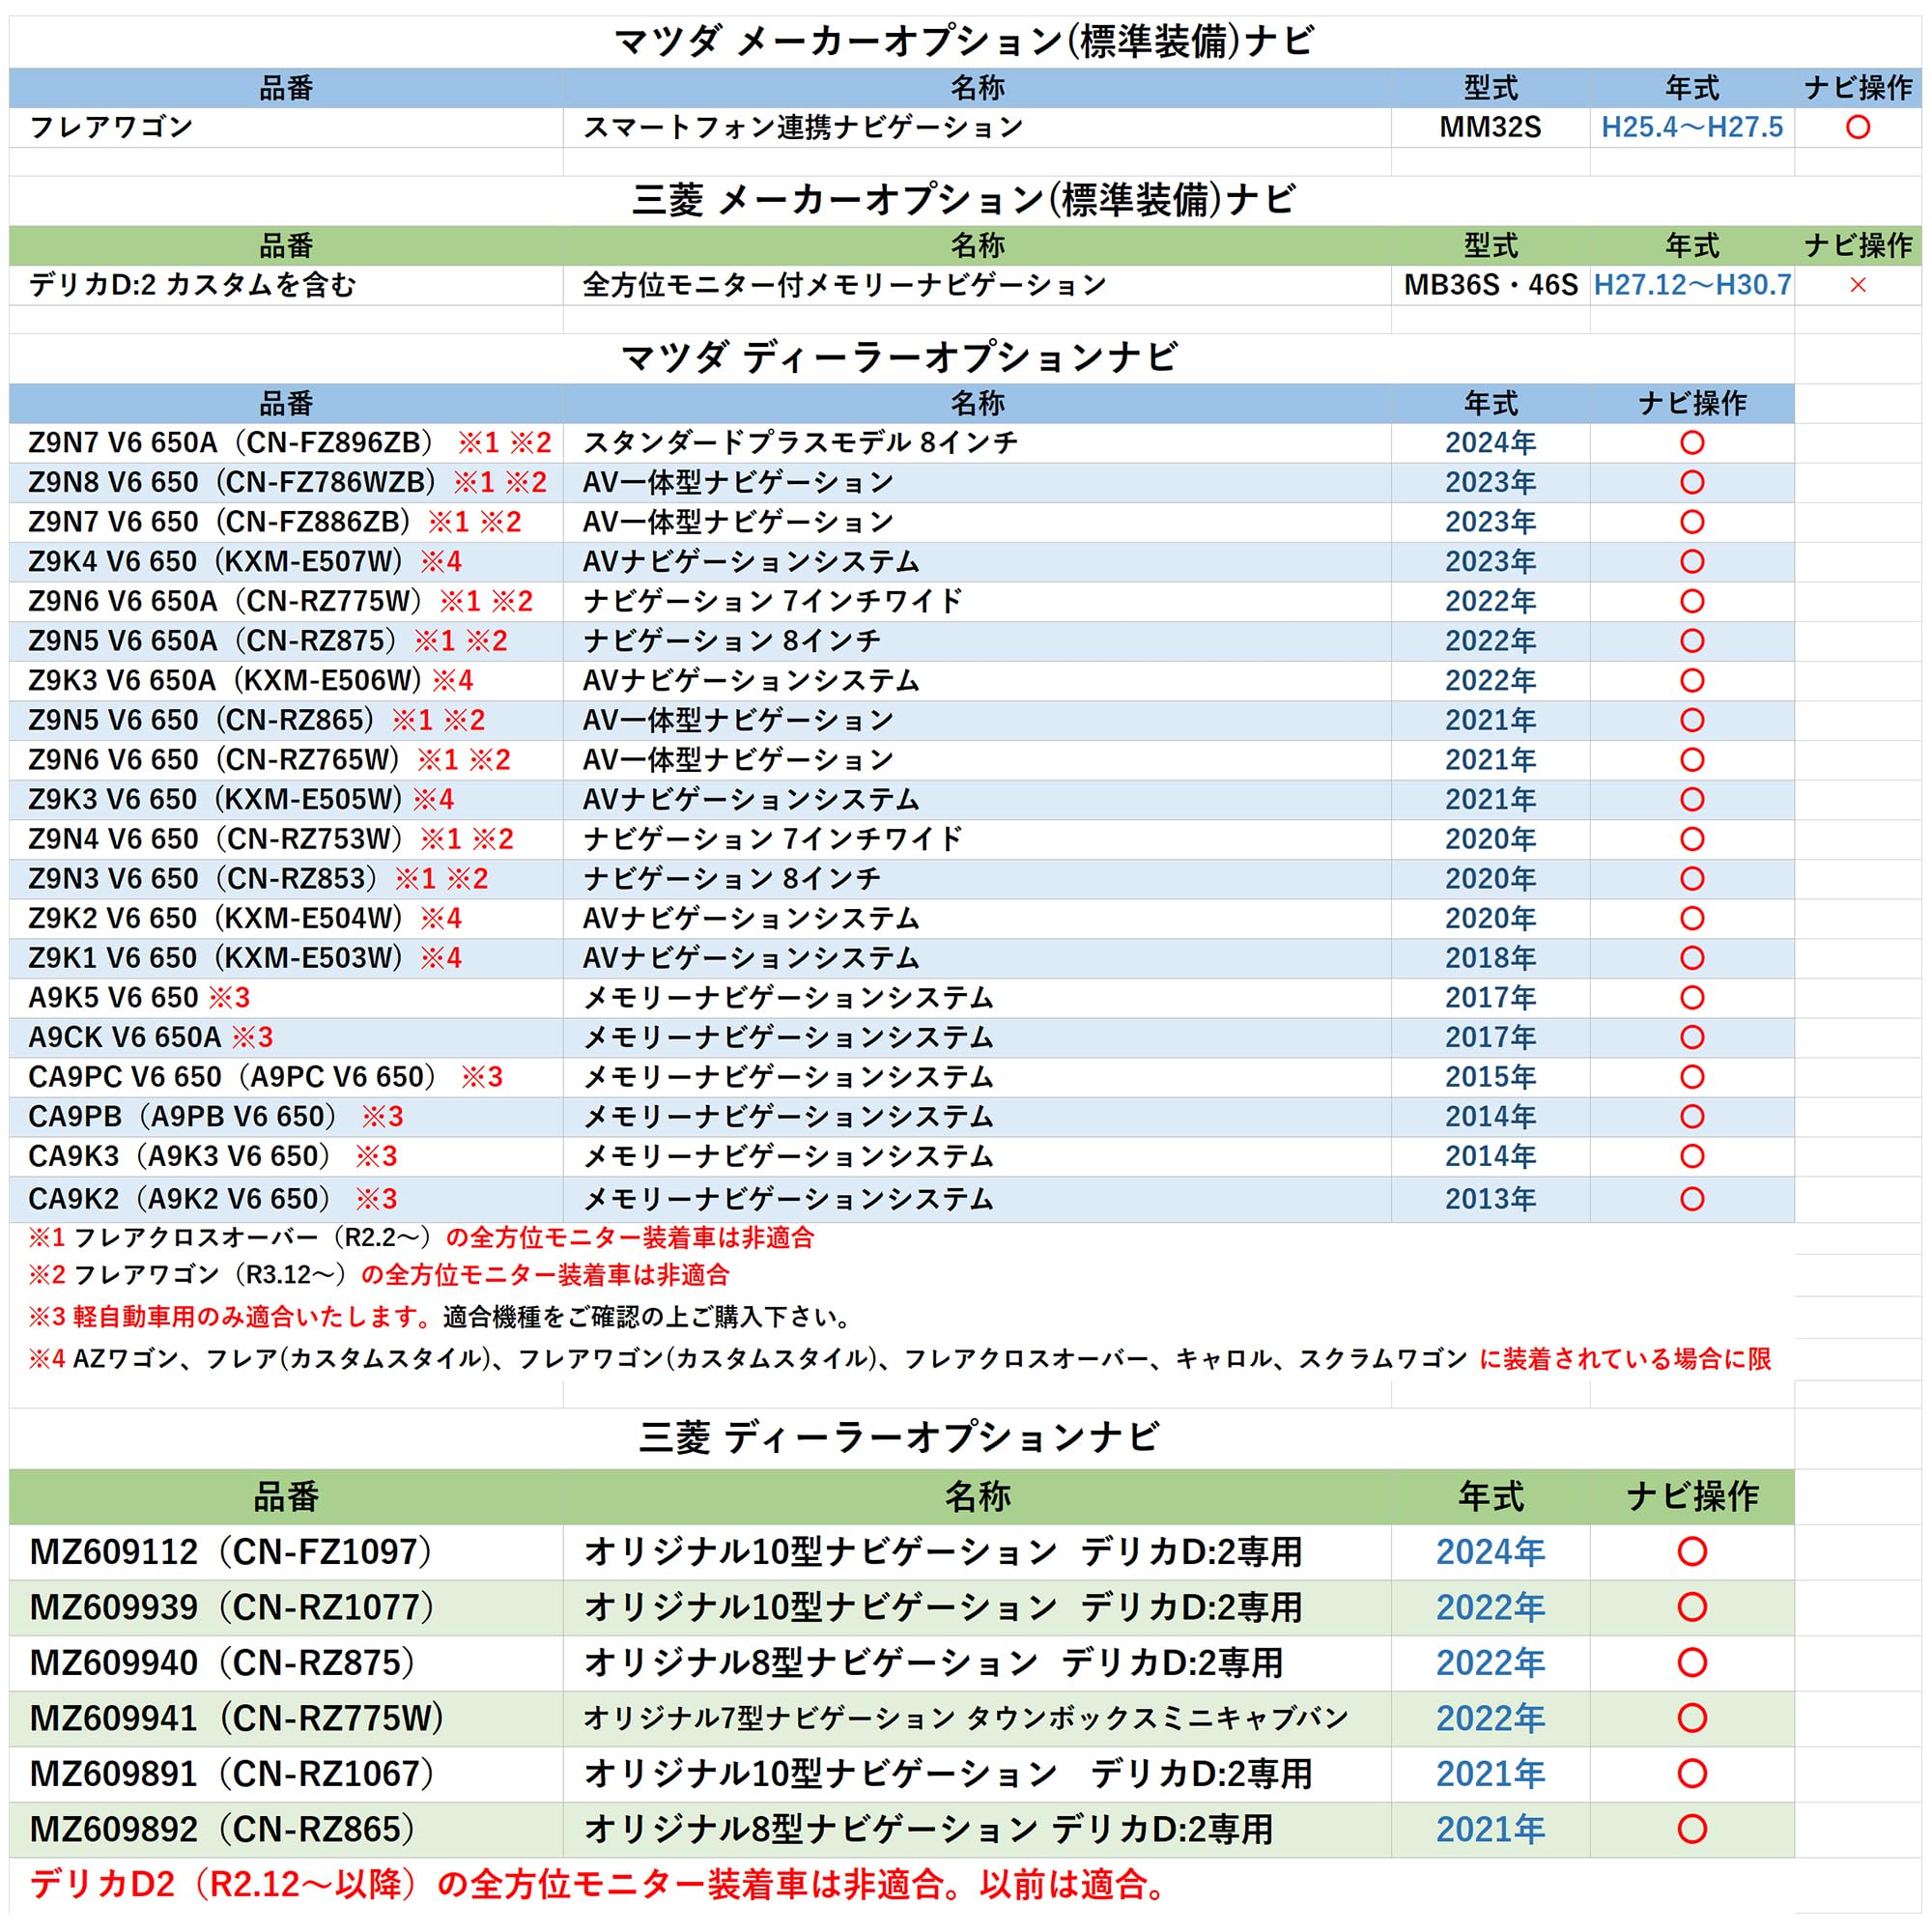
Task: Click the 〇 mark for A9K5 V6 650 row
Action: (x=1691, y=998)
